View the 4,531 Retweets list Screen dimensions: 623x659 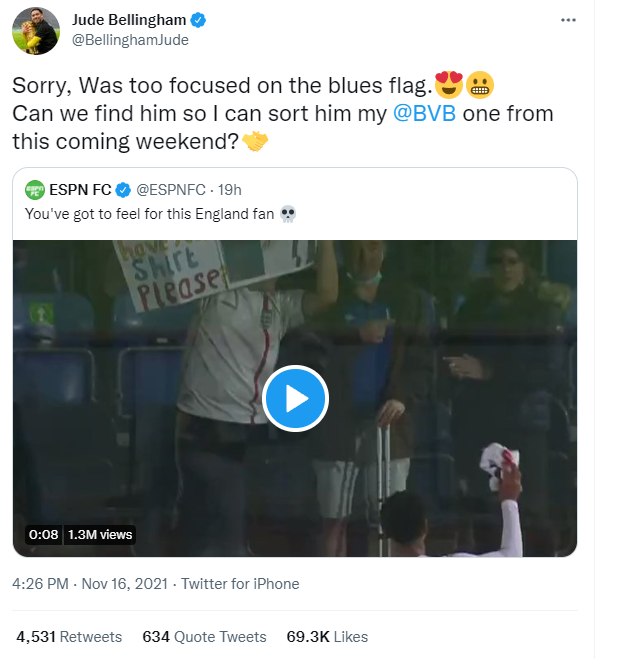click(69, 637)
